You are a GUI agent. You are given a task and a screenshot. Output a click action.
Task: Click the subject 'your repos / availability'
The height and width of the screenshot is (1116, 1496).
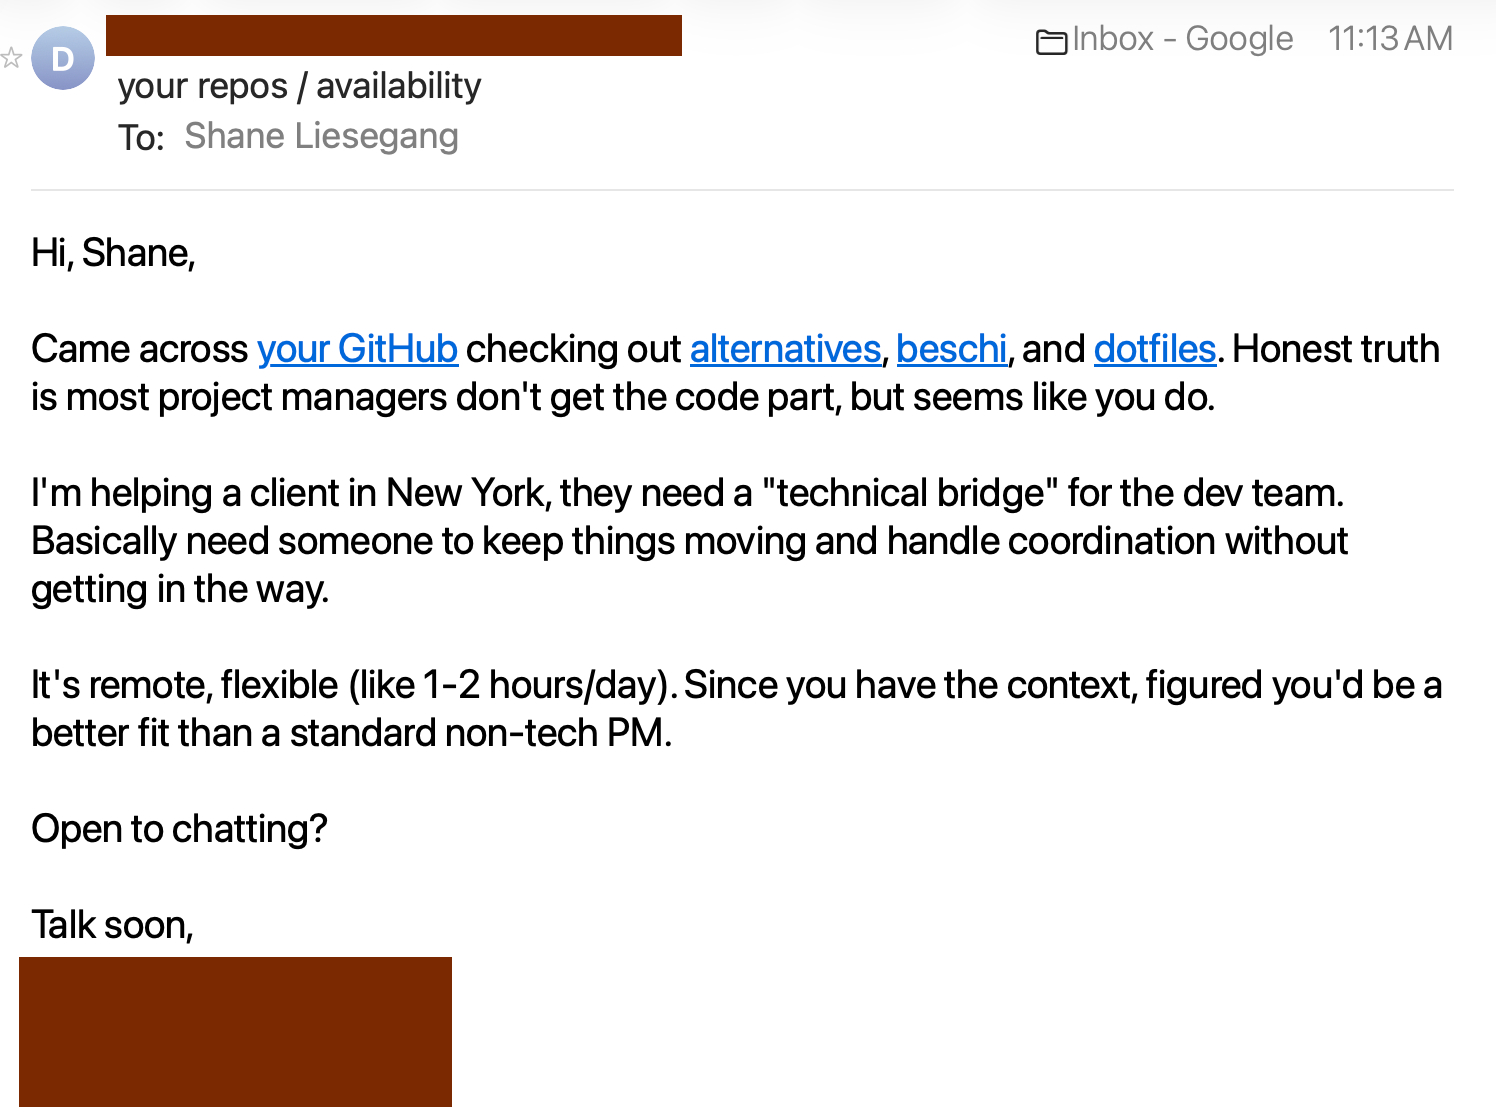(x=299, y=86)
